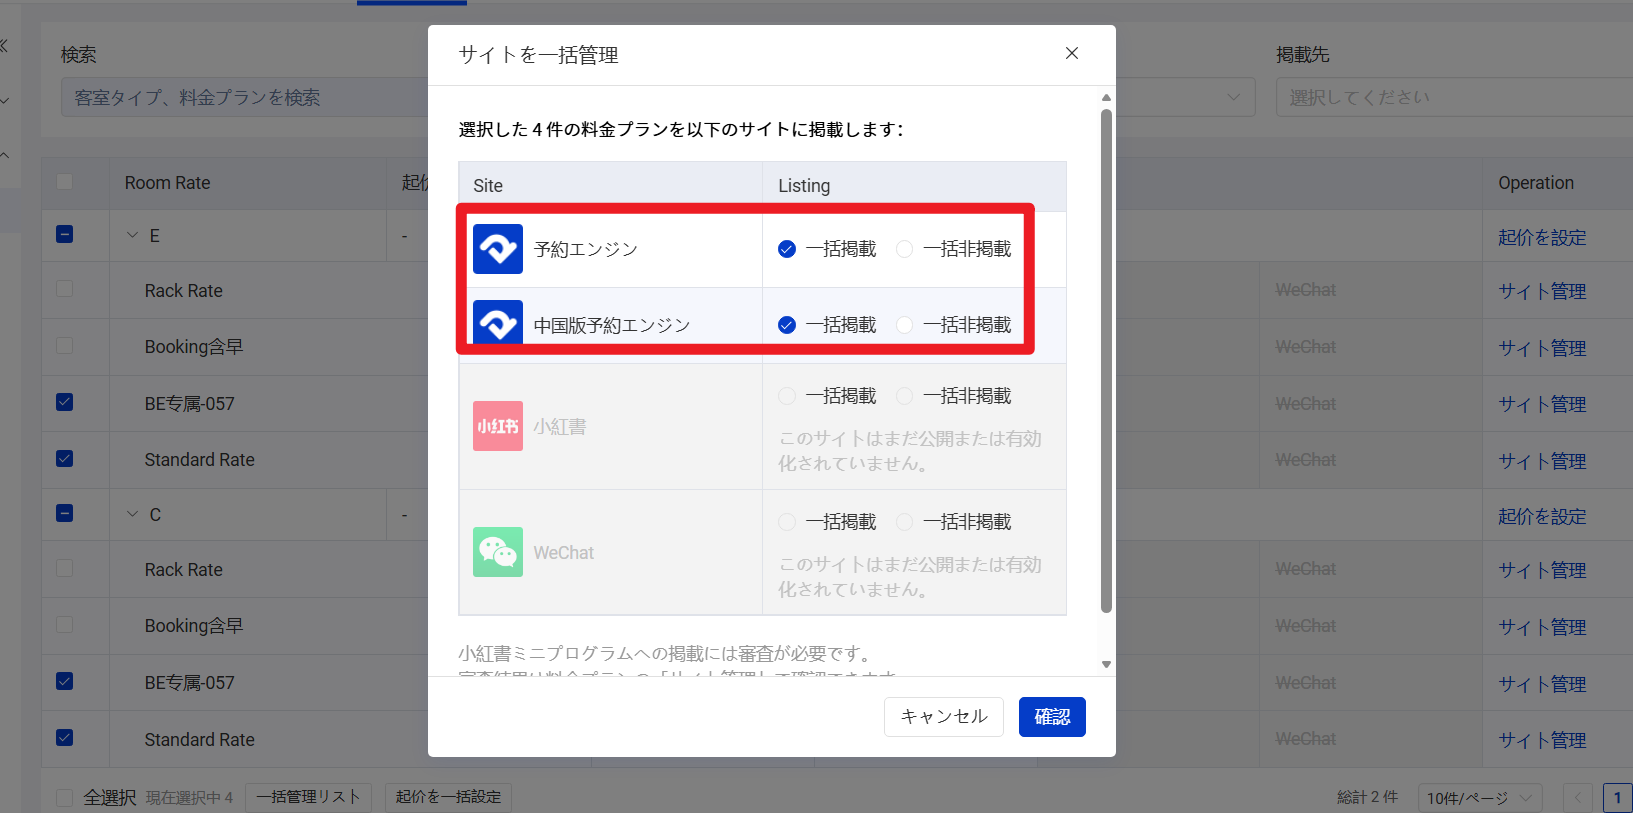The width and height of the screenshot is (1633, 813).
Task: Collapse the room type E row
Action: 132,235
